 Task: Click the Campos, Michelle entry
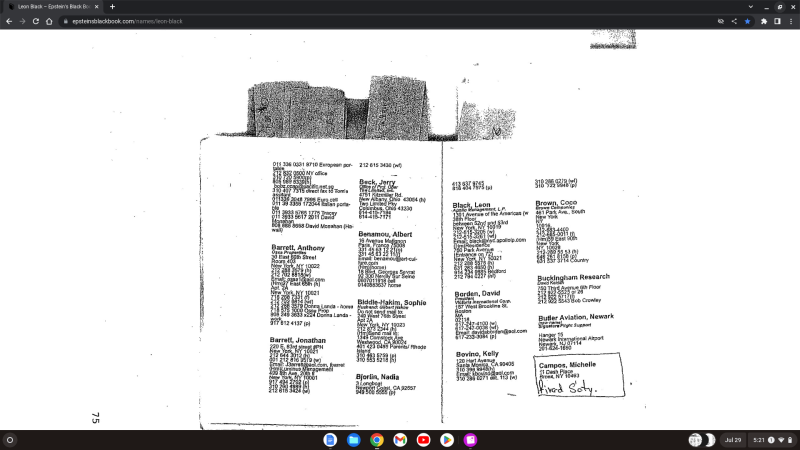coord(579,375)
